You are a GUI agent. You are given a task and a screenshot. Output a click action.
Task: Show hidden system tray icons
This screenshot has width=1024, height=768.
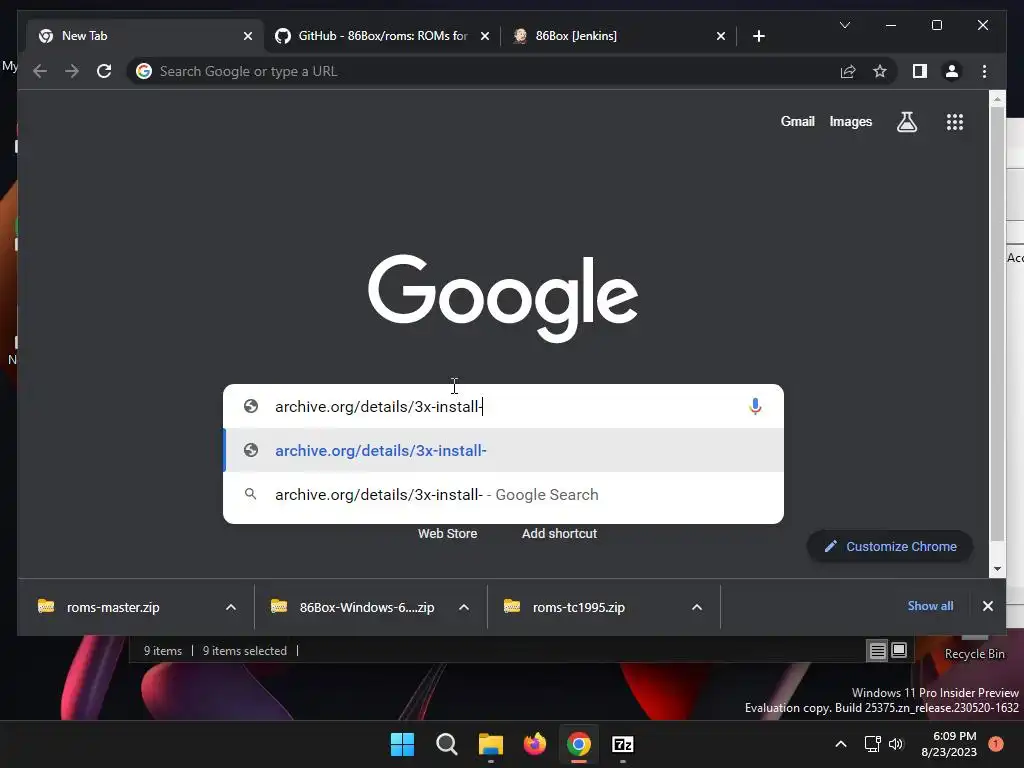pyautogui.click(x=841, y=744)
